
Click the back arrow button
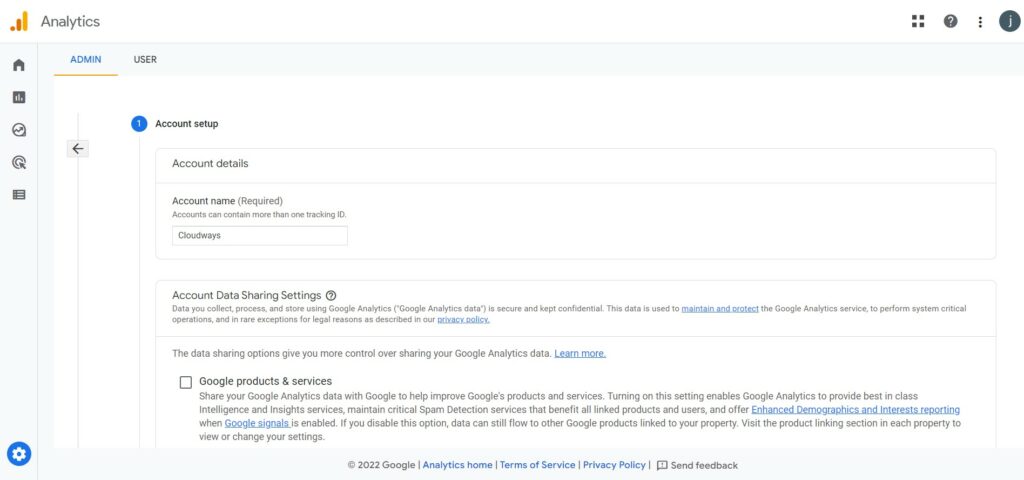pos(78,149)
